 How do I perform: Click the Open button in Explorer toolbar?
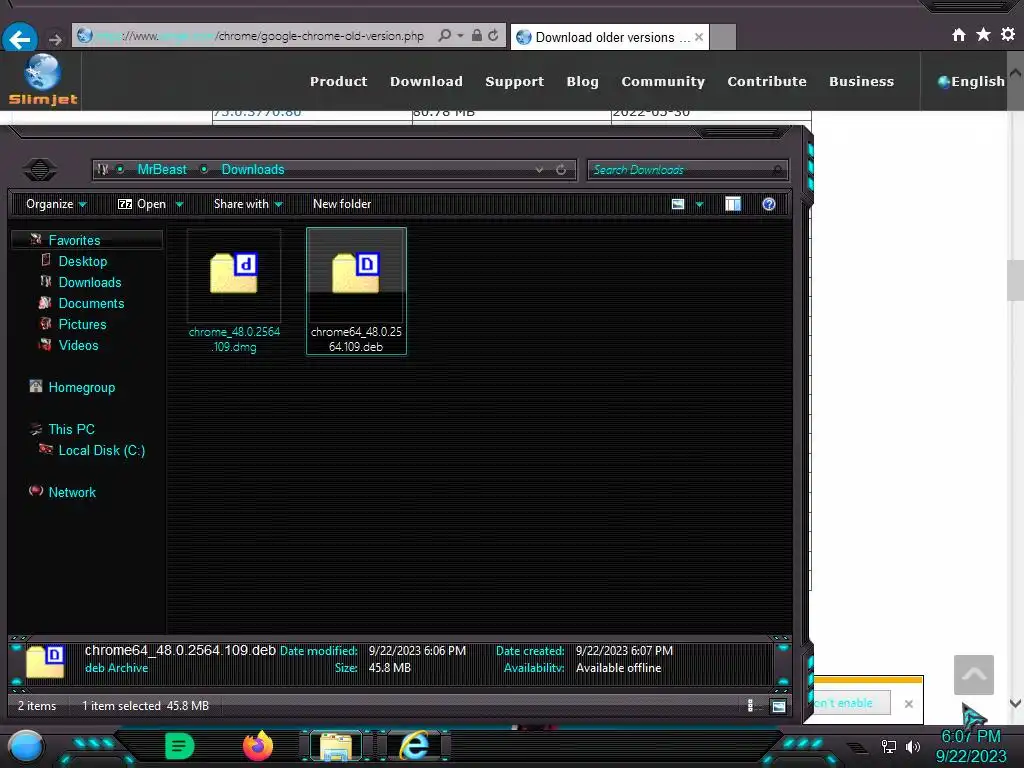tap(142, 204)
